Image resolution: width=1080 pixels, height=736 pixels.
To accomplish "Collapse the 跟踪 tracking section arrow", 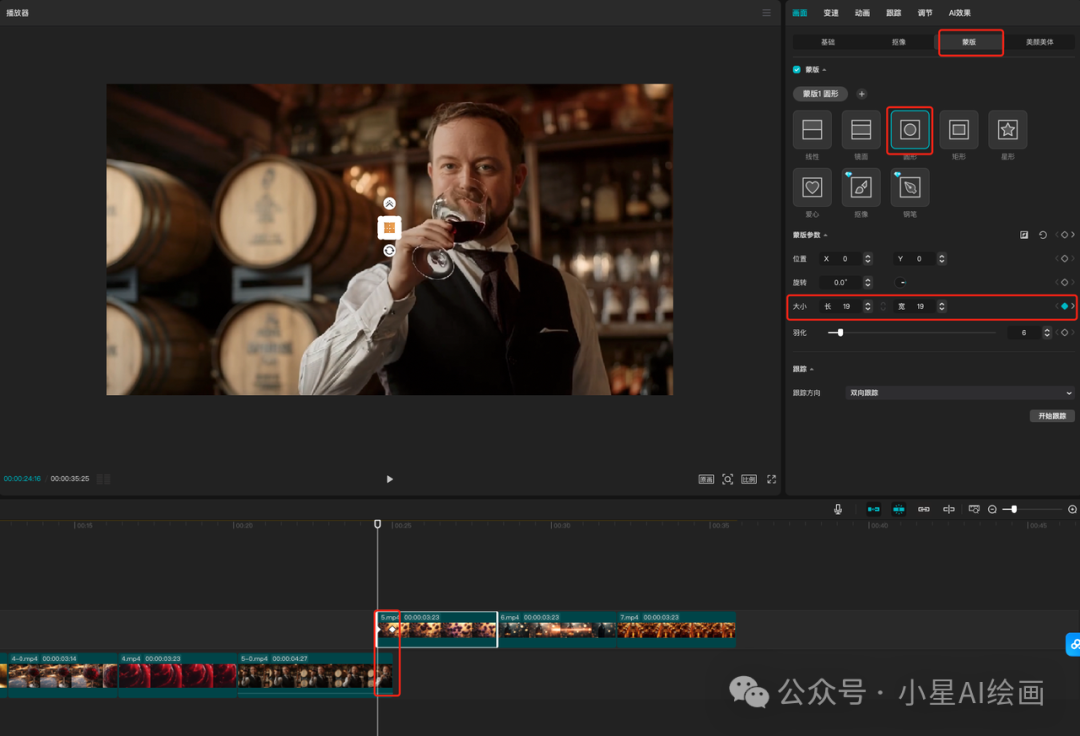I will 811,370.
